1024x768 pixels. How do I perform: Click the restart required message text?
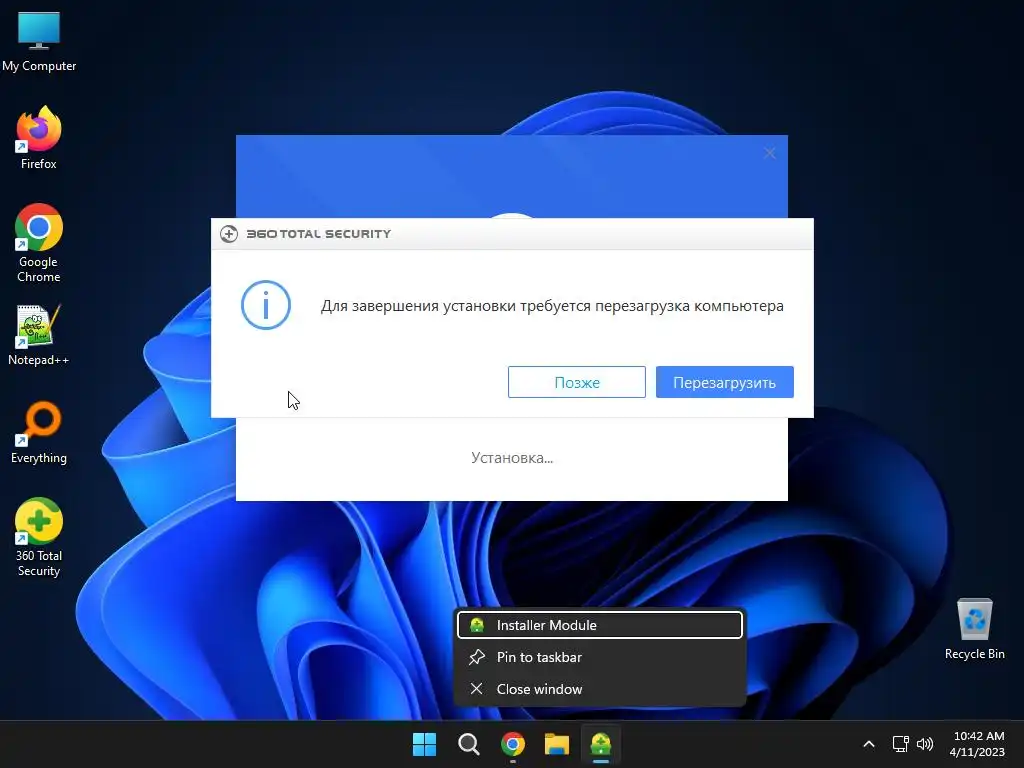pos(552,306)
